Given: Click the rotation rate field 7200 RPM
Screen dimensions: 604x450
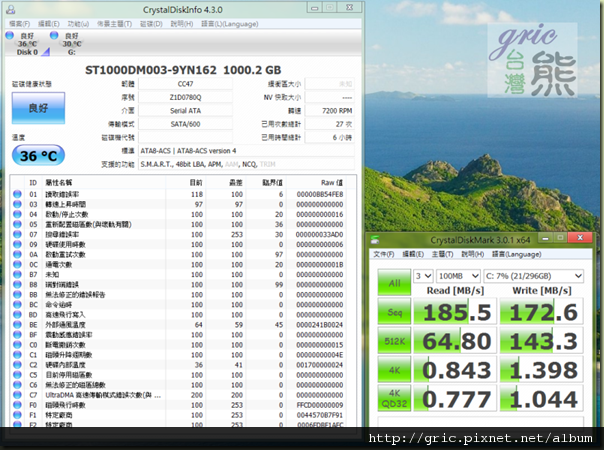Looking at the screenshot, I should (329, 111).
